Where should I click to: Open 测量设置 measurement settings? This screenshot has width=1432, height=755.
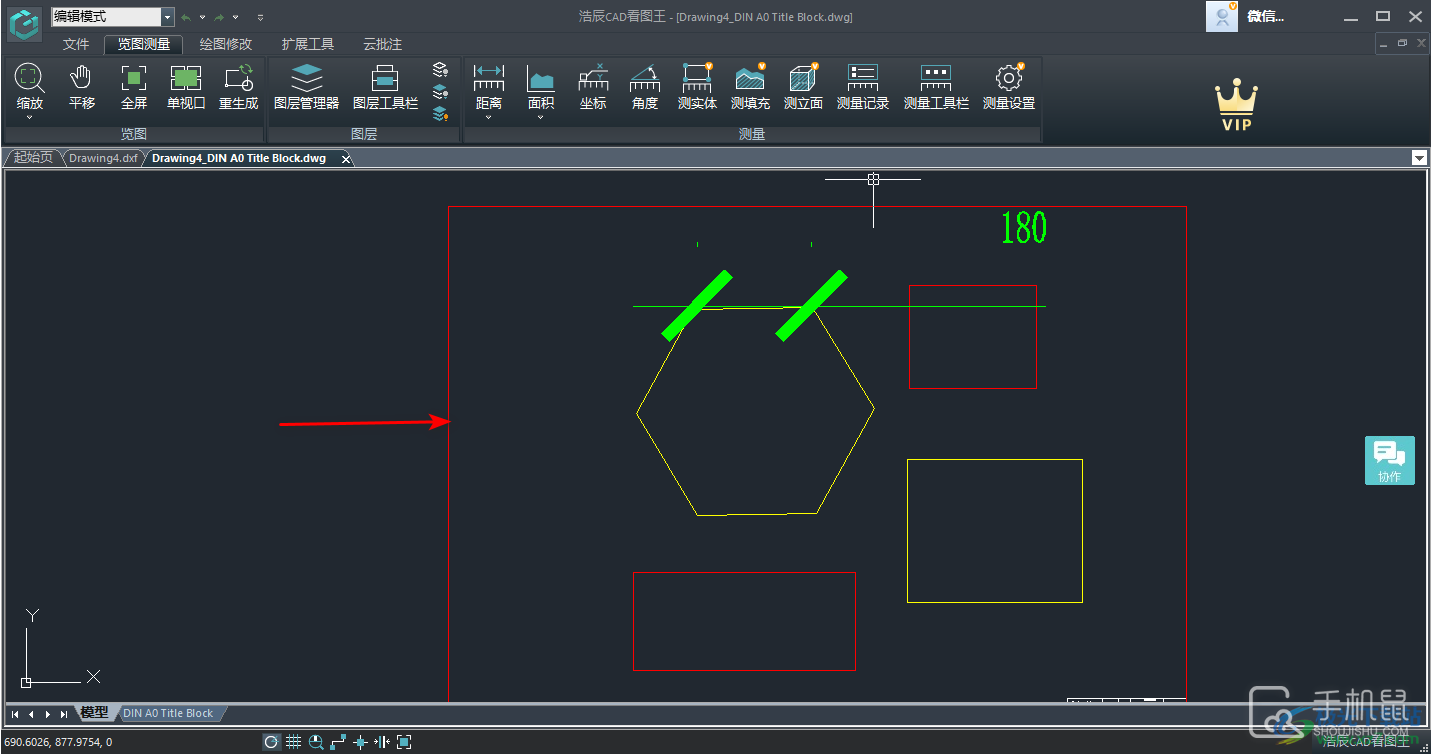click(1008, 87)
